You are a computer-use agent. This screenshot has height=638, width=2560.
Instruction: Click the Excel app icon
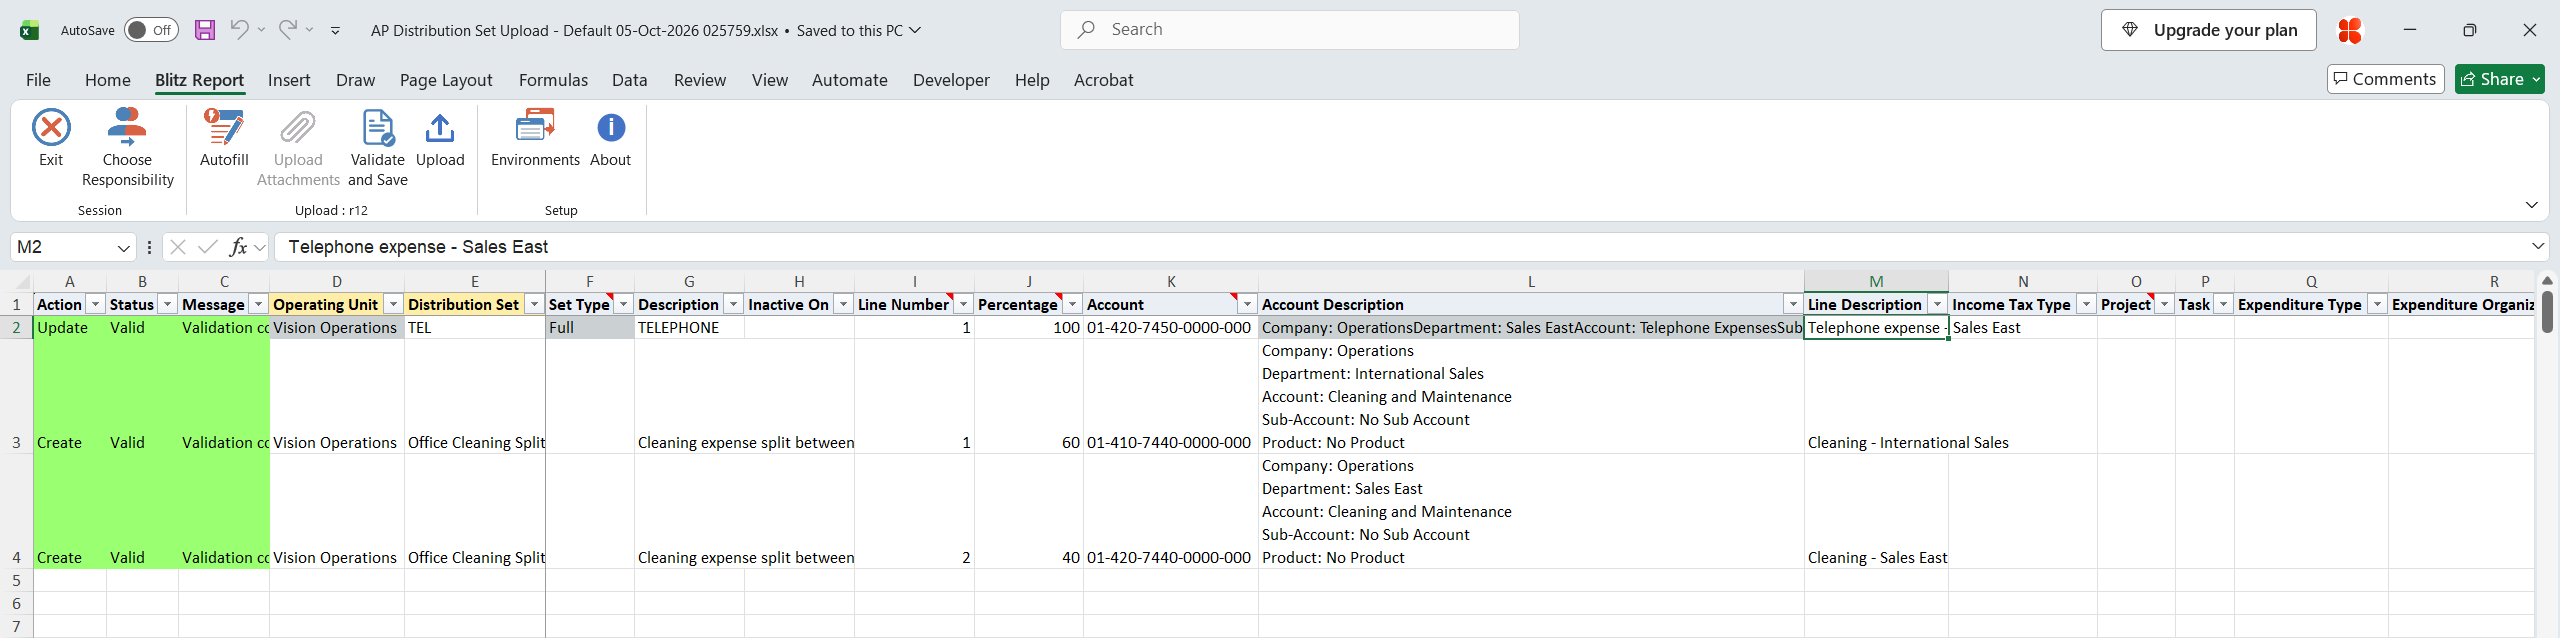tap(30, 30)
